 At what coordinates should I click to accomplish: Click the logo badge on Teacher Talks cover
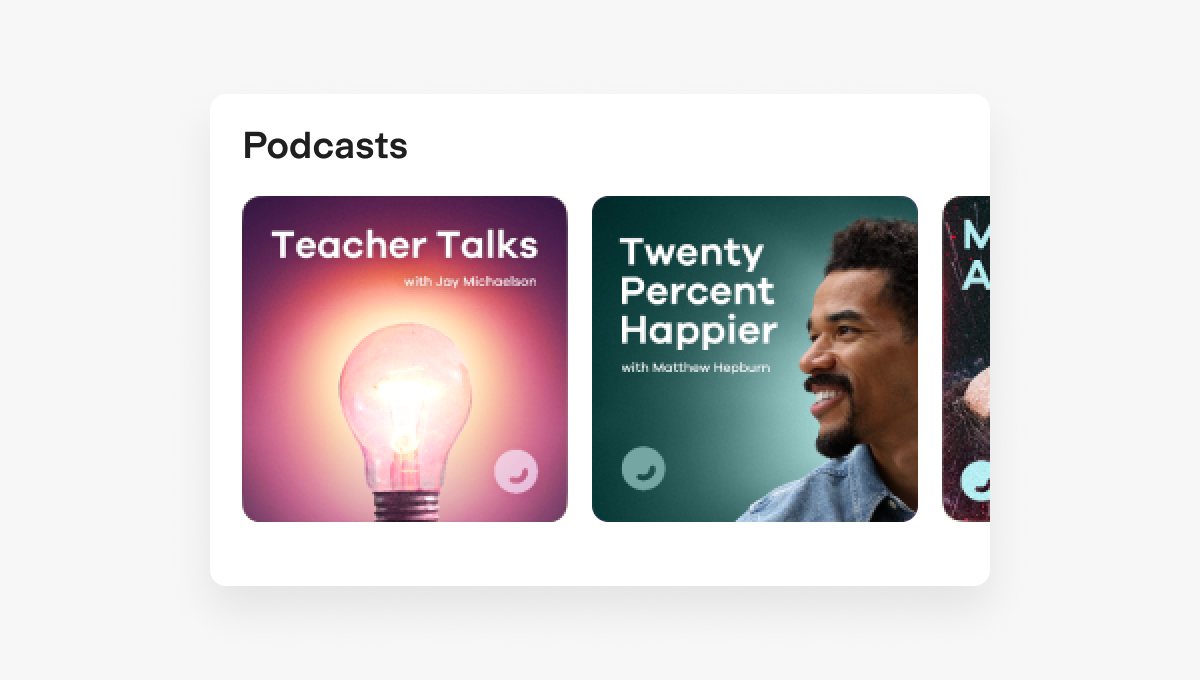click(x=516, y=472)
